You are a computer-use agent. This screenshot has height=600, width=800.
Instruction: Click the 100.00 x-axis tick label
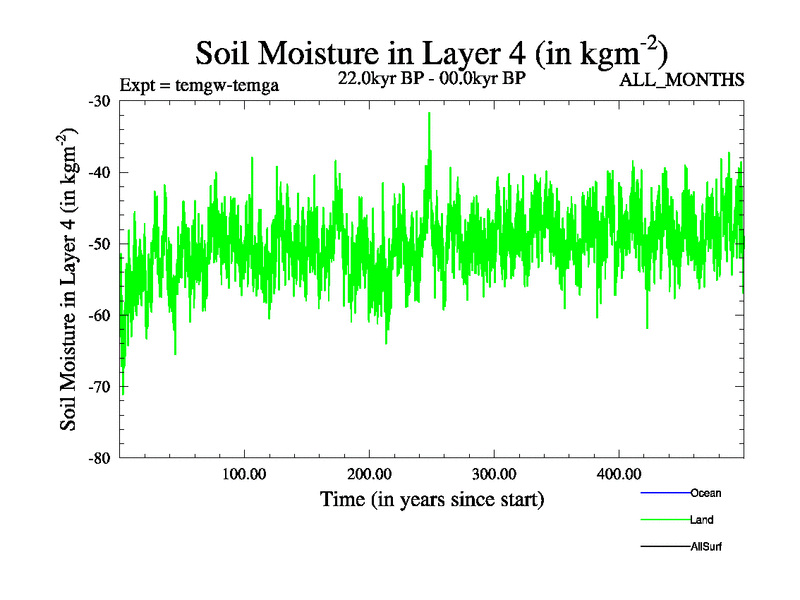click(x=244, y=473)
